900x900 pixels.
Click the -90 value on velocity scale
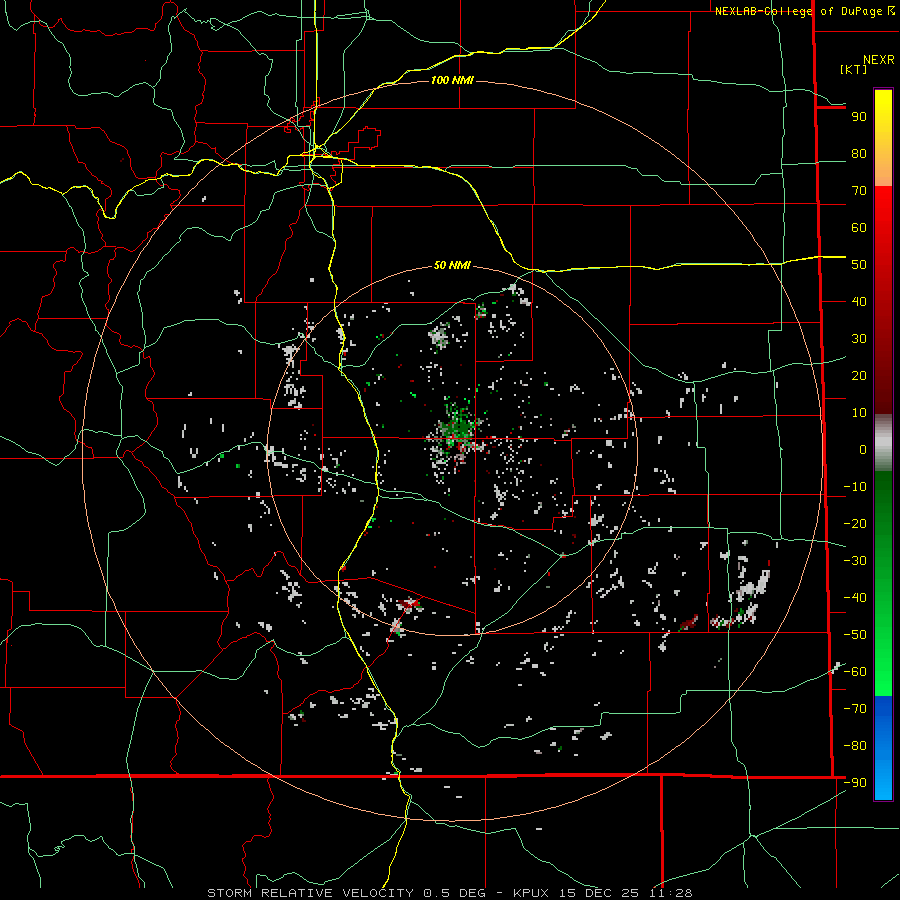pos(855,783)
